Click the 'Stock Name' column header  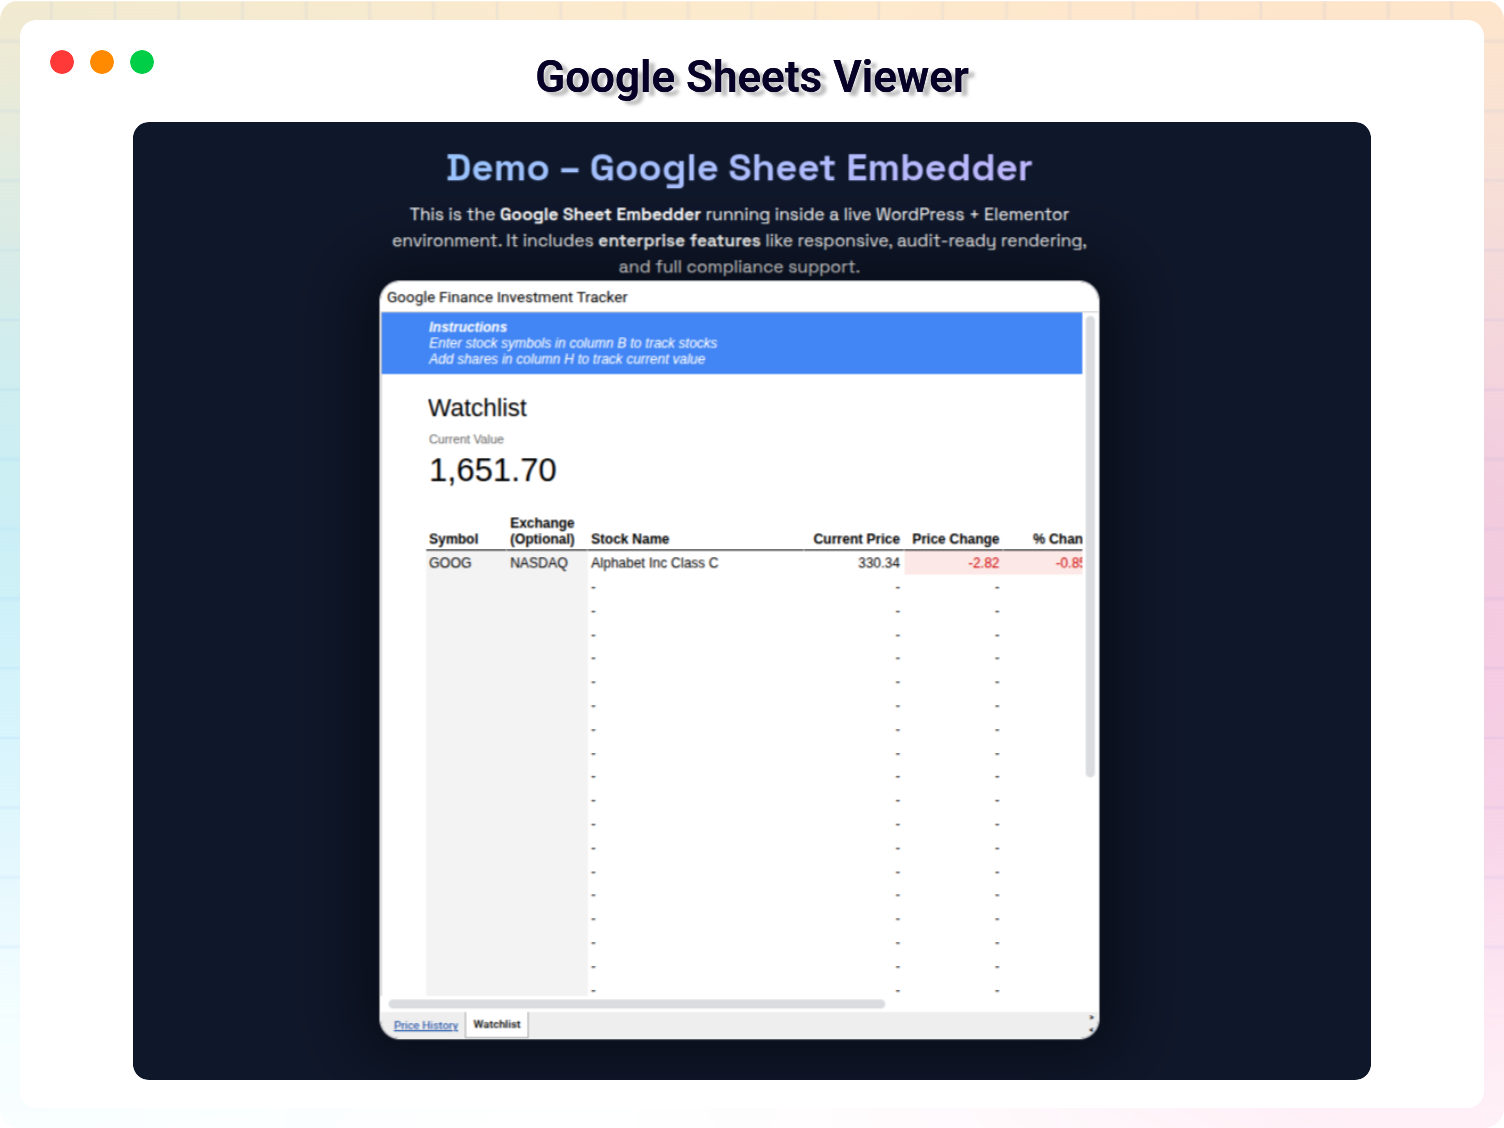630,539
